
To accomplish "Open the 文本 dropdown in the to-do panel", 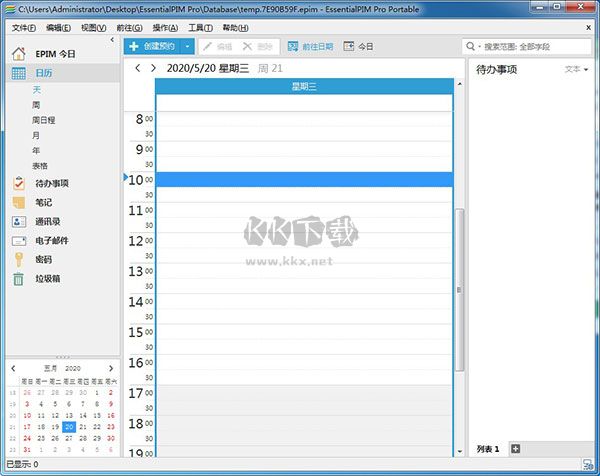I will click(576, 70).
